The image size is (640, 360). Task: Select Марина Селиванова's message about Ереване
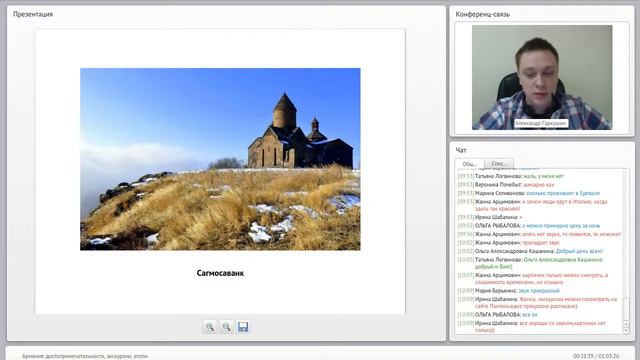529,193
